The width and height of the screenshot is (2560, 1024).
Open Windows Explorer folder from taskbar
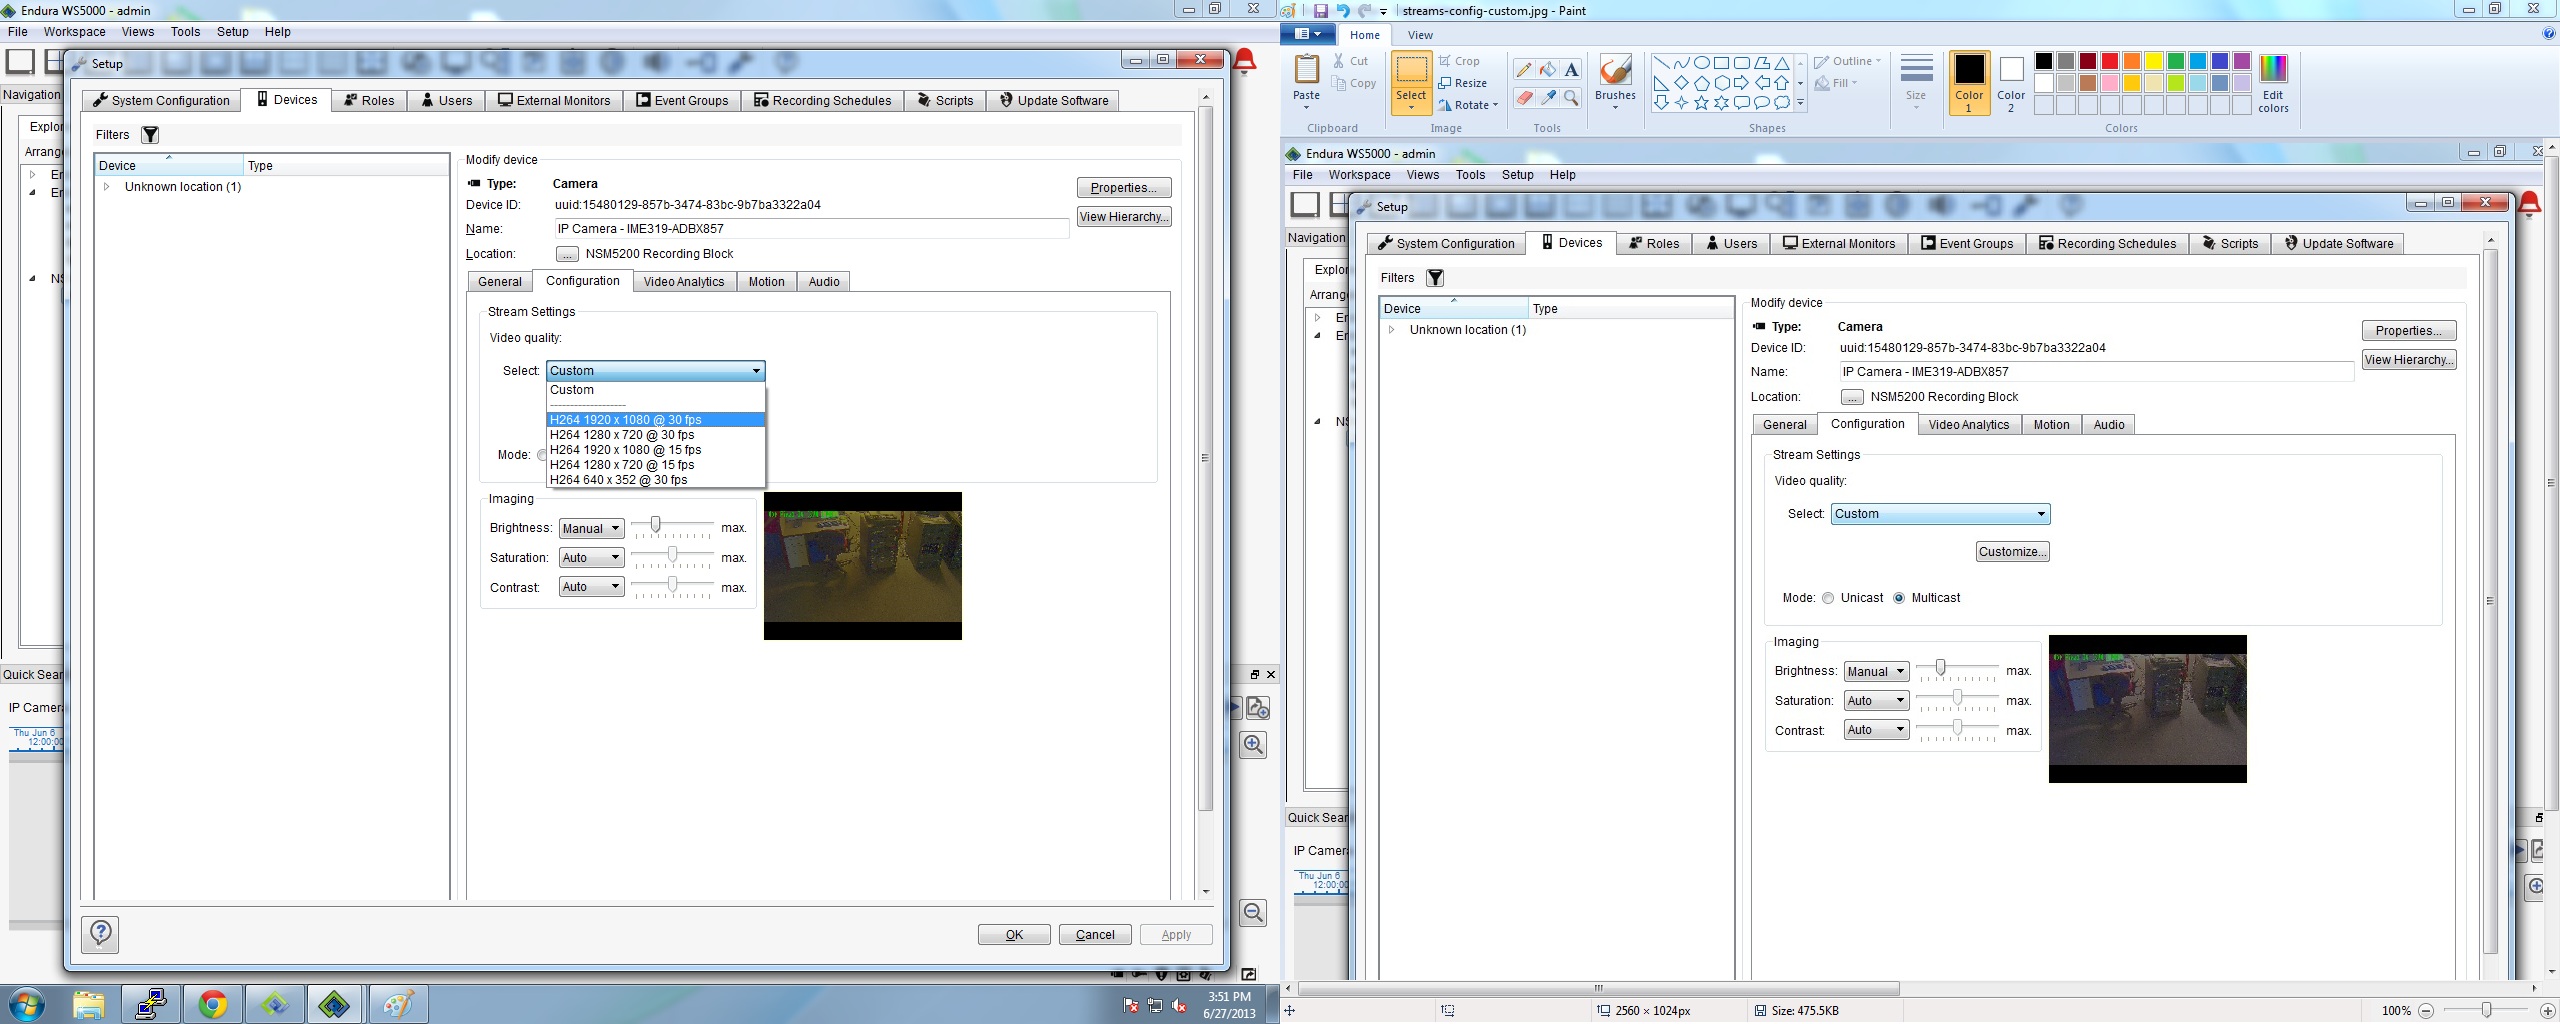click(x=88, y=1004)
